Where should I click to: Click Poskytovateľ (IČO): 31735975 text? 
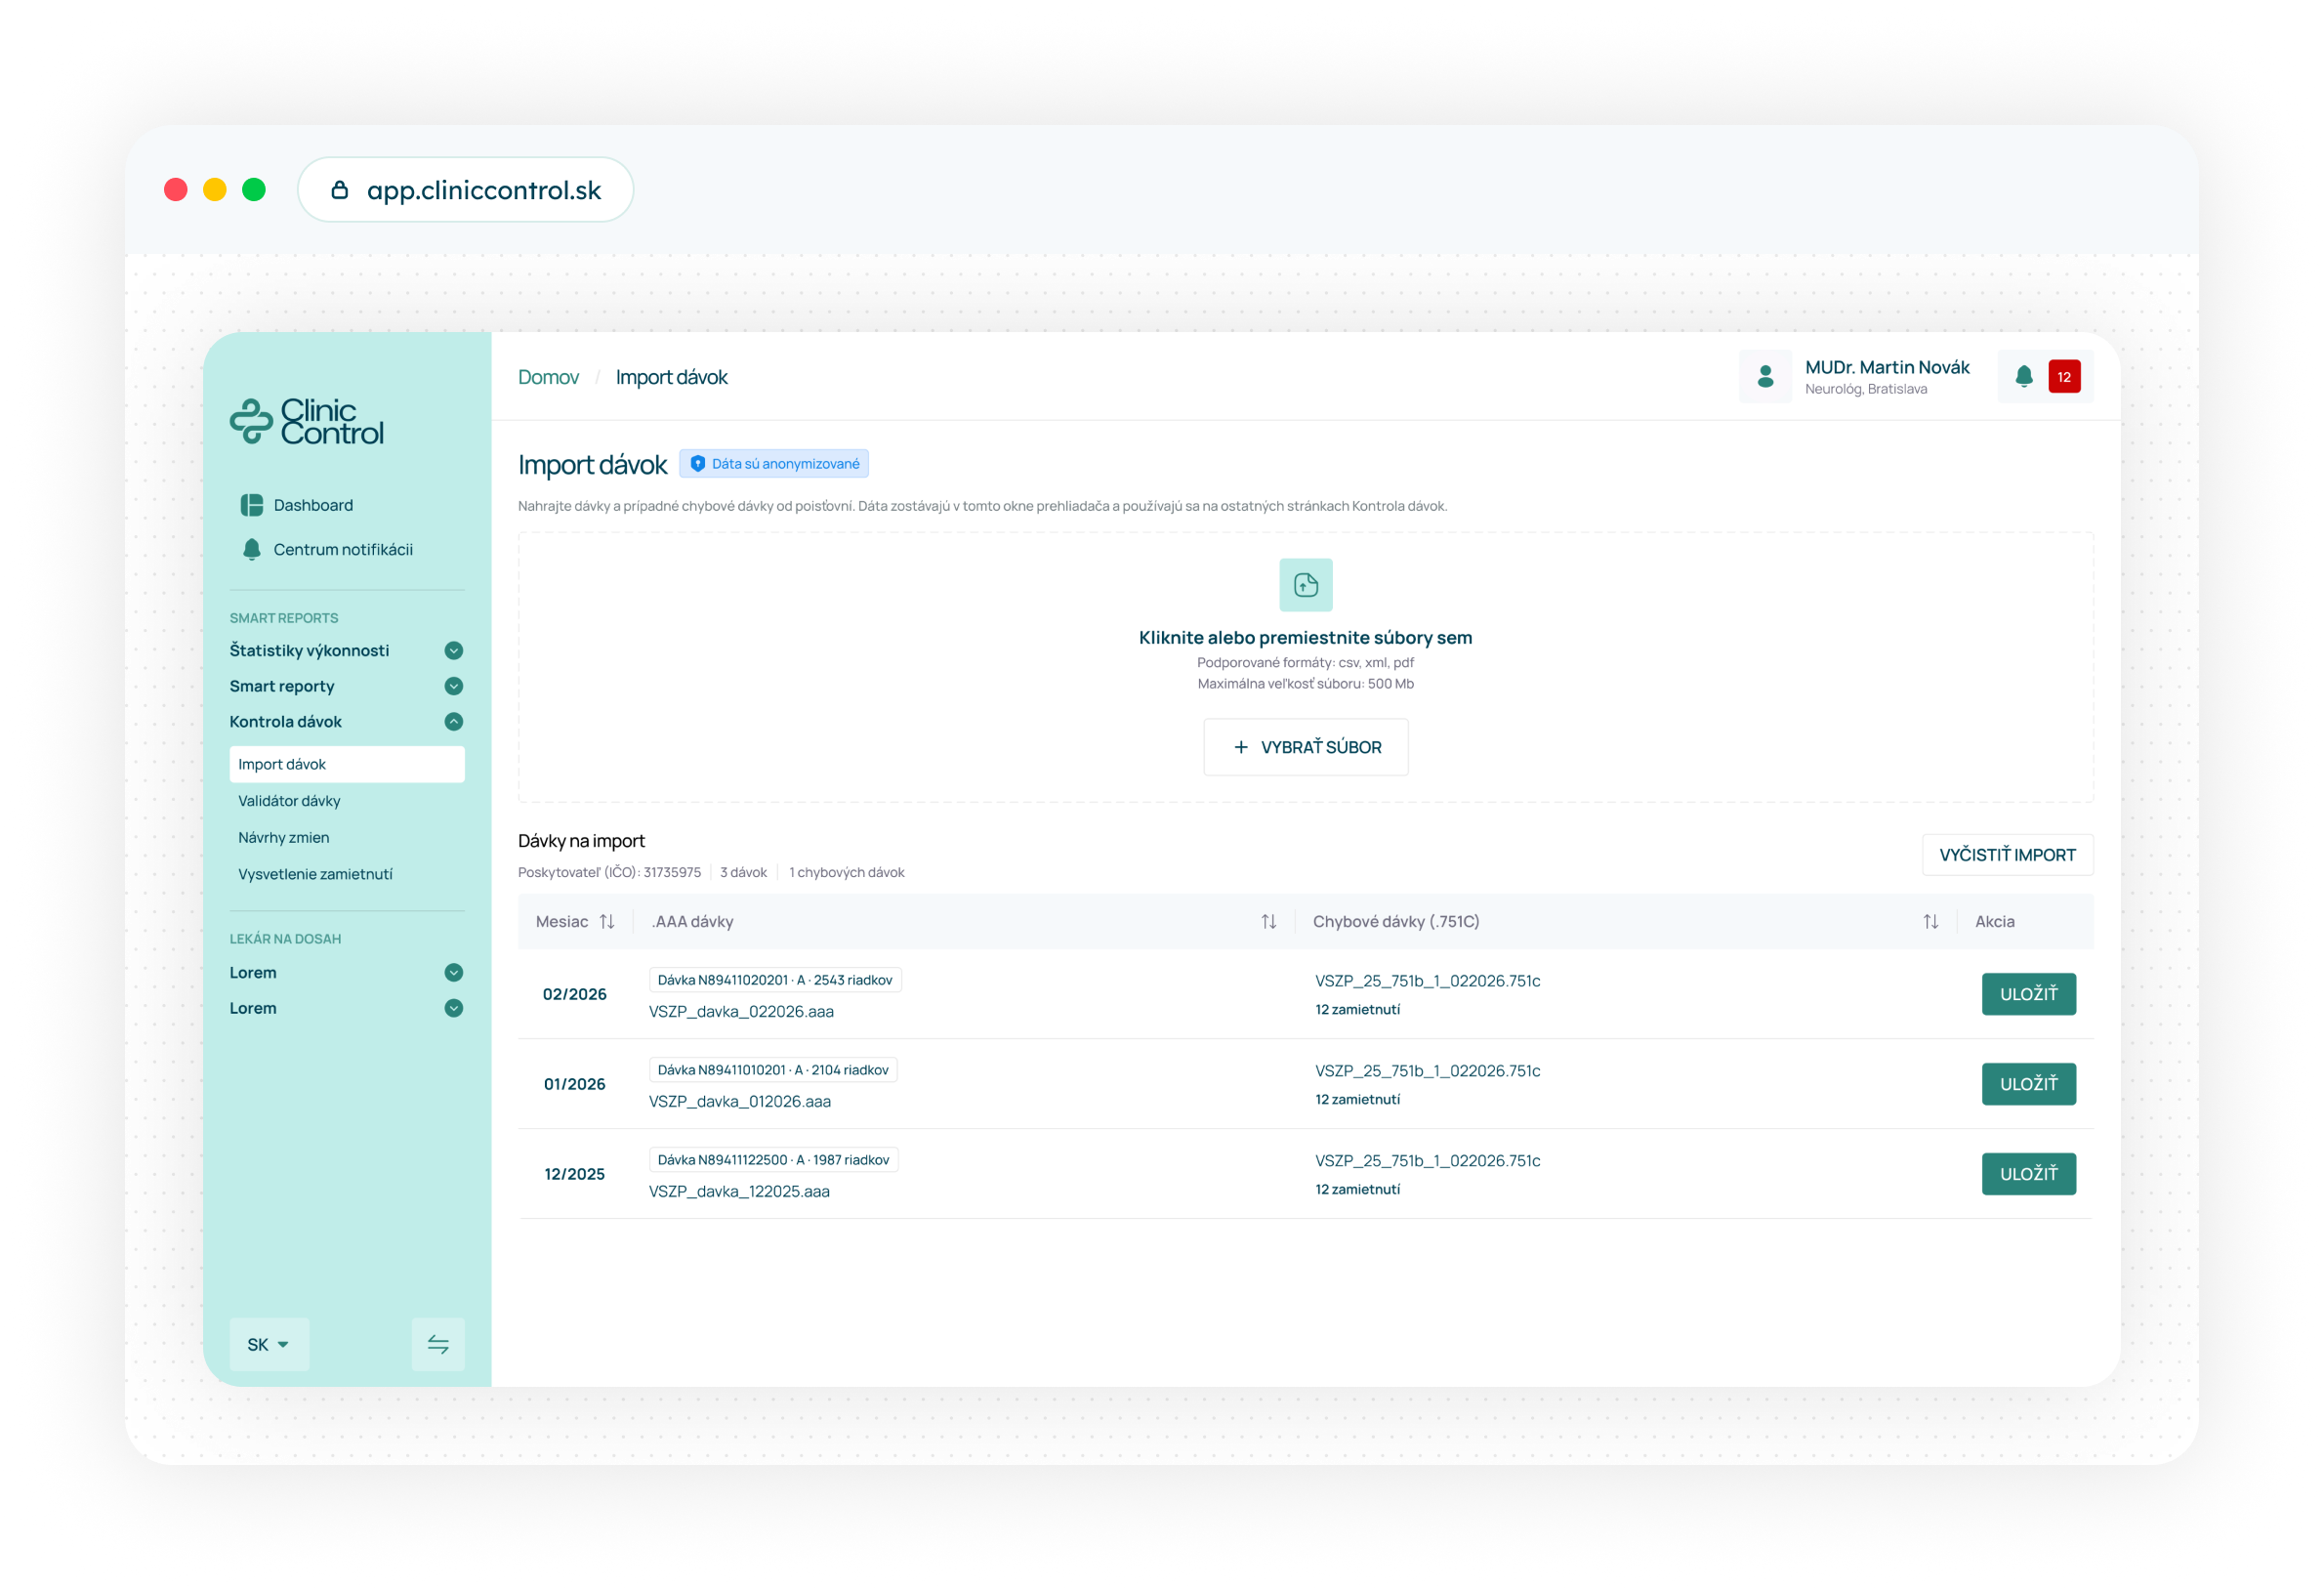coord(609,873)
